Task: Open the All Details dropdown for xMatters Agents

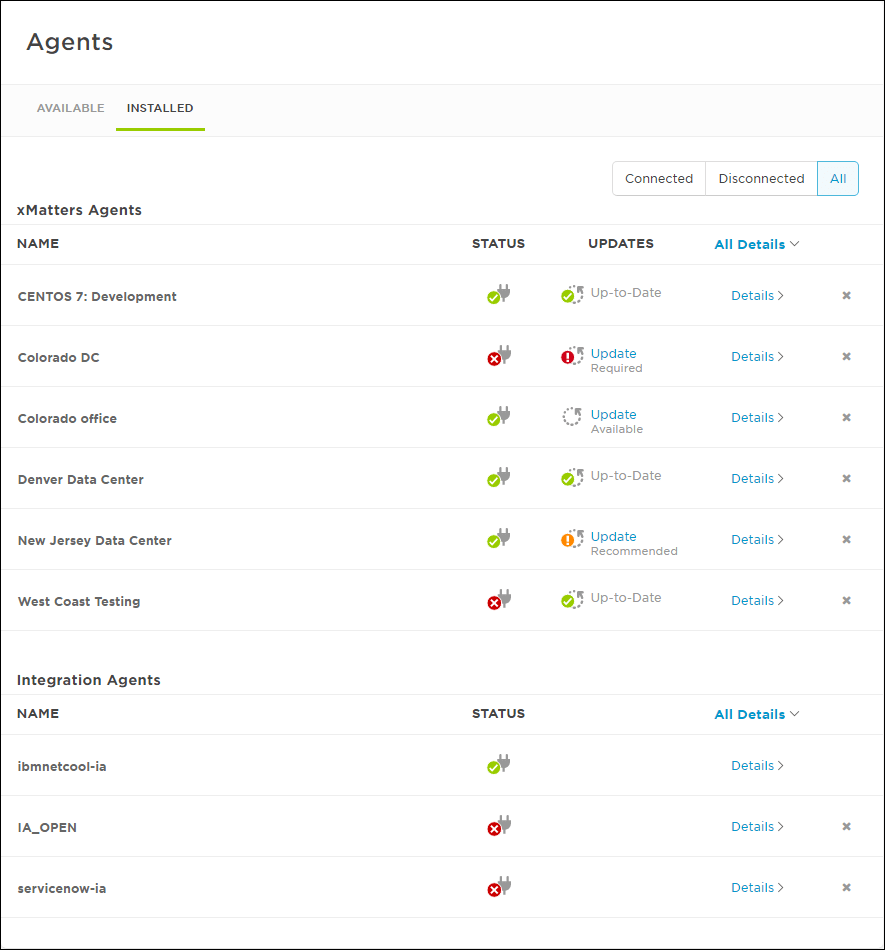Action: pos(756,244)
